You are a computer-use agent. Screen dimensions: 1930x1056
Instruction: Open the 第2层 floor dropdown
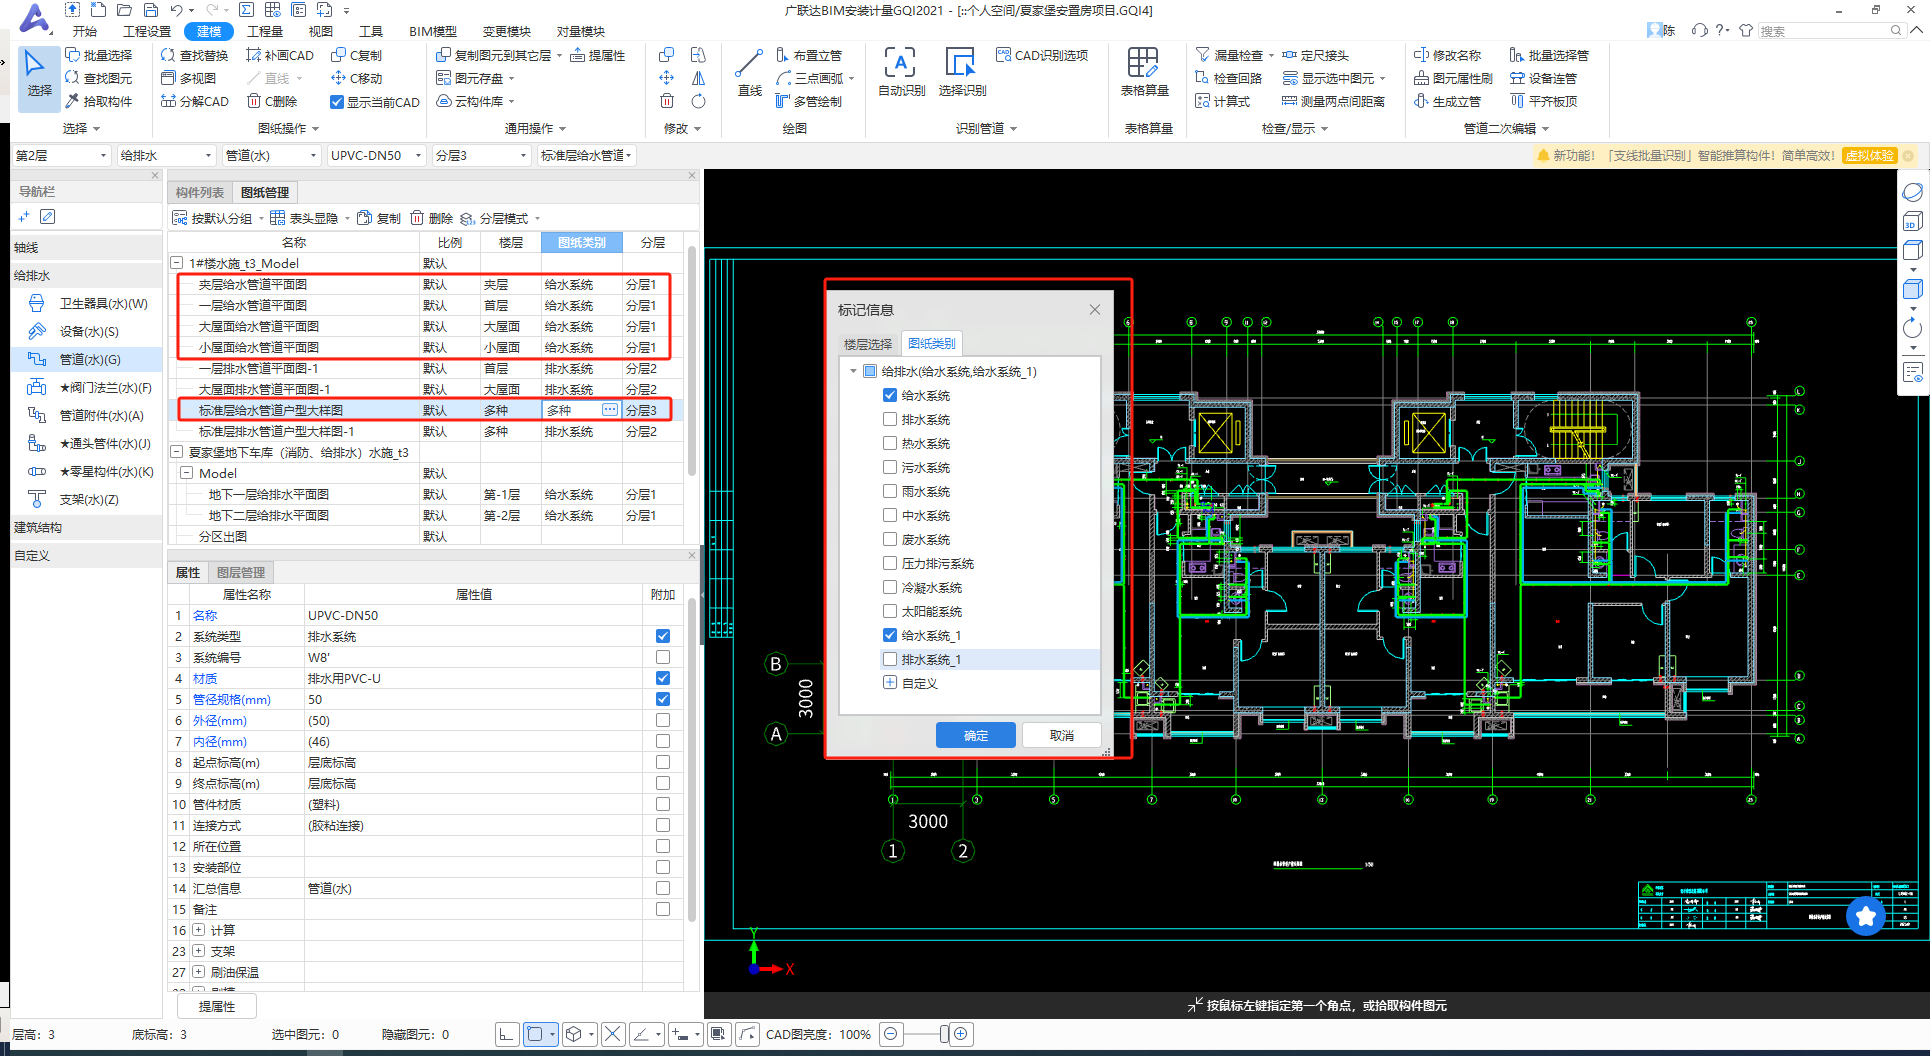coord(61,155)
